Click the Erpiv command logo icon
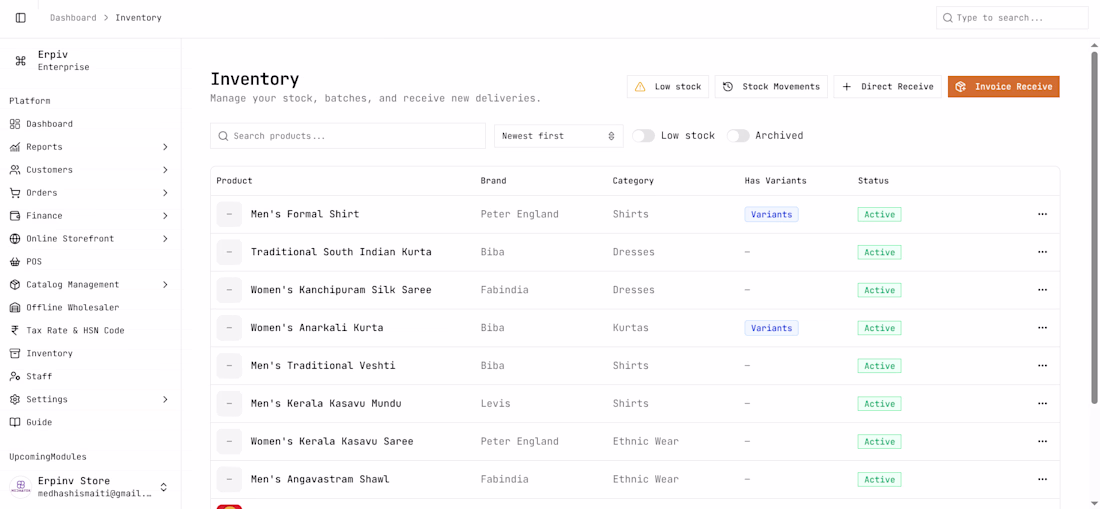The image size is (1100, 509). click(x=20, y=61)
